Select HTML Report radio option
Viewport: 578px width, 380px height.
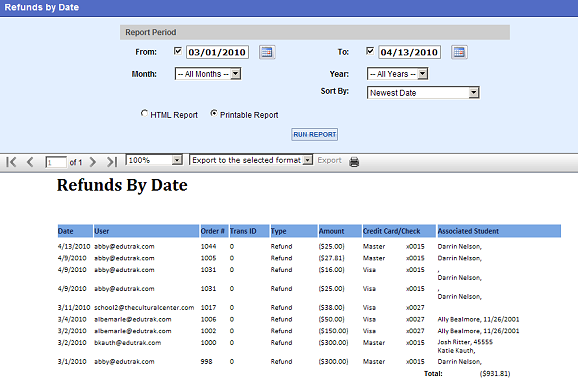(x=144, y=114)
